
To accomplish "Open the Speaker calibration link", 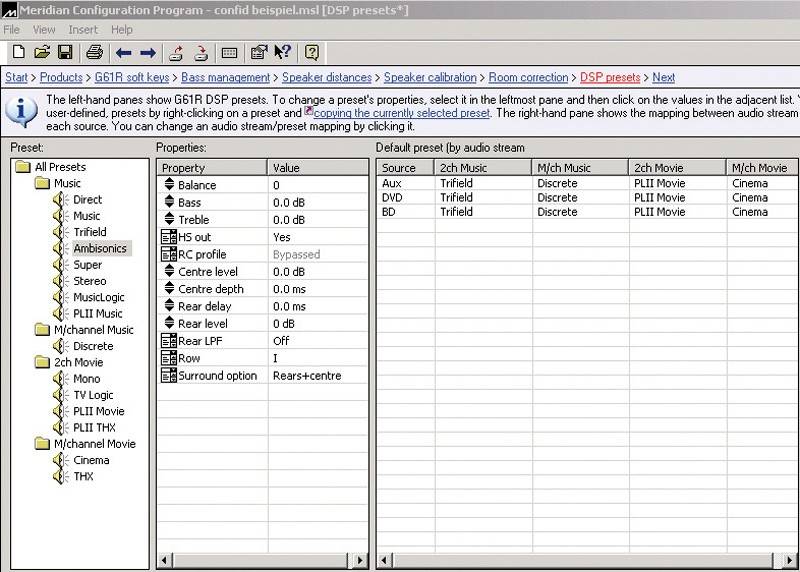I will click(430, 77).
